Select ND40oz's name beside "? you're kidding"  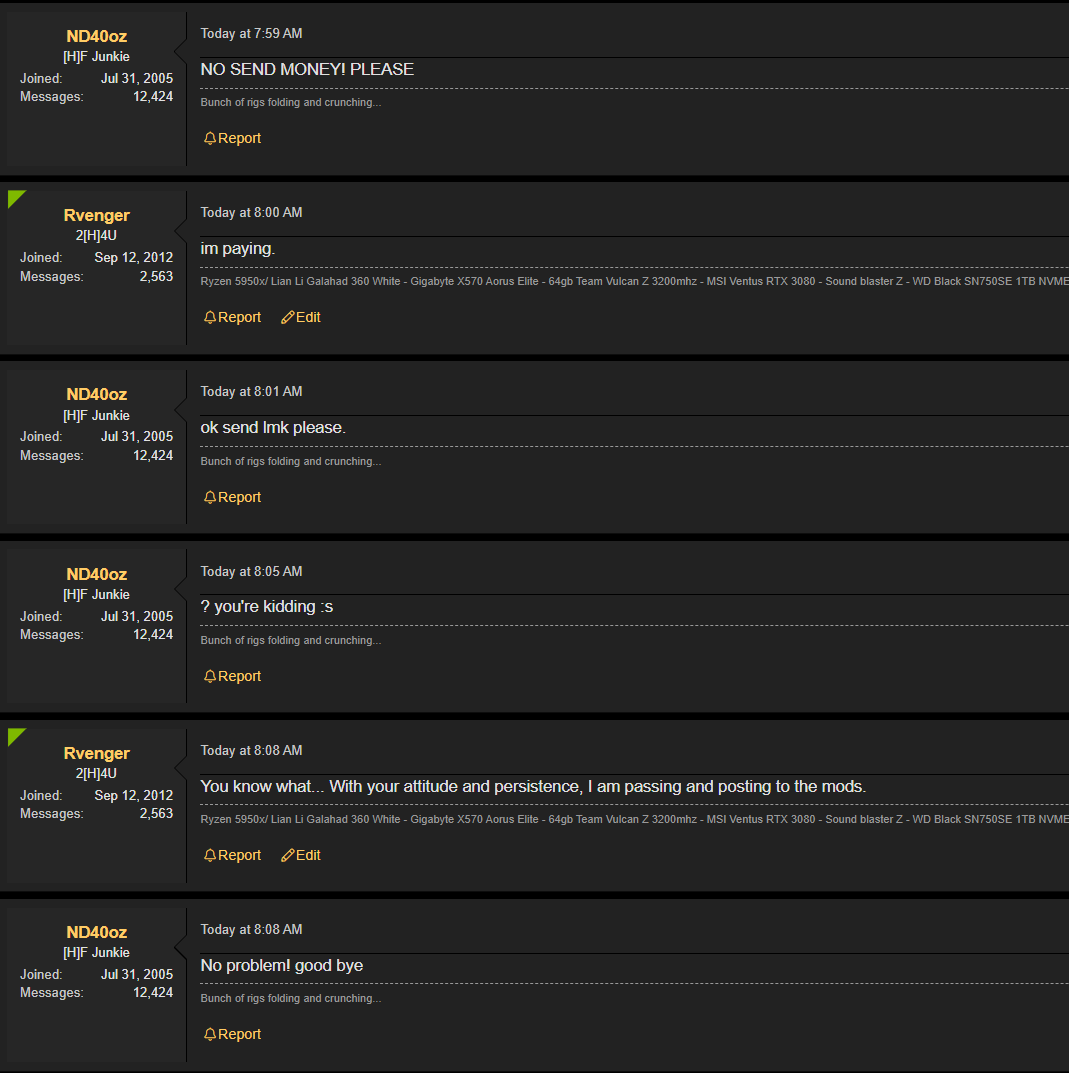pyautogui.click(x=96, y=575)
